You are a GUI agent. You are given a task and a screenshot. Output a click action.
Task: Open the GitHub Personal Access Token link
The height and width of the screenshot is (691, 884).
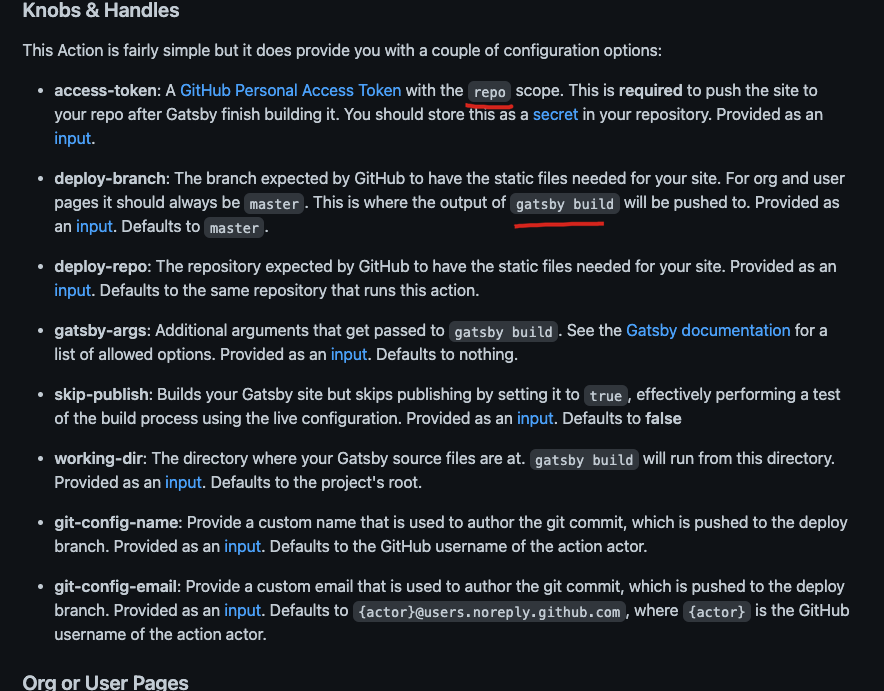pos(290,90)
